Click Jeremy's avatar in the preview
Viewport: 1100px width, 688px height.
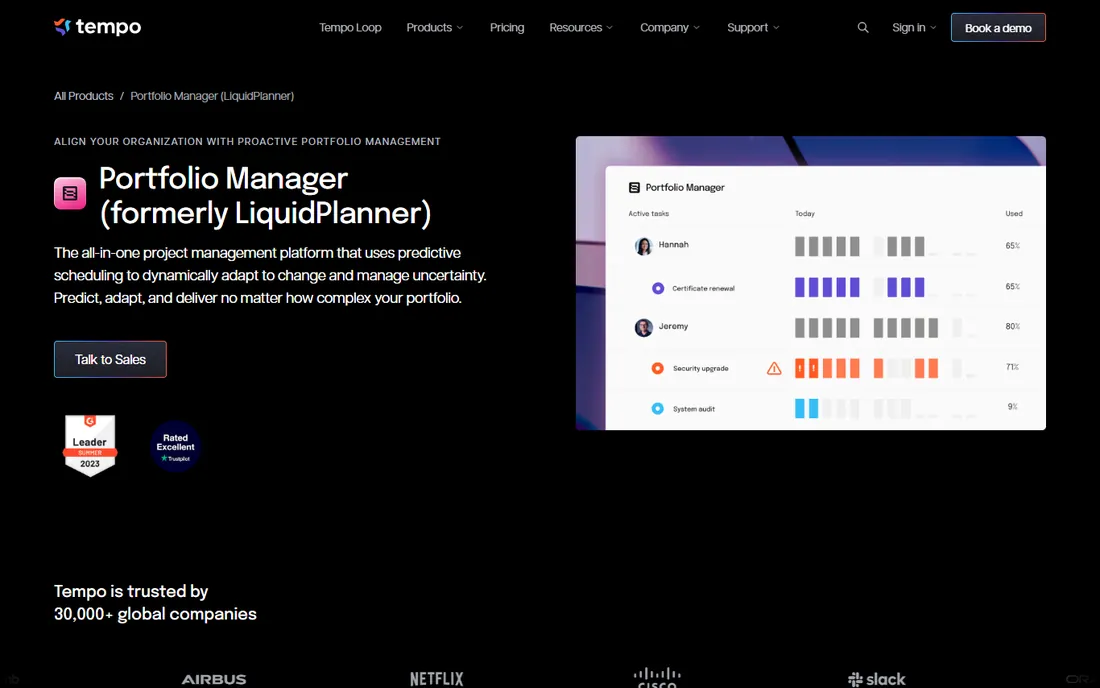pyautogui.click(x=643, y=328)
